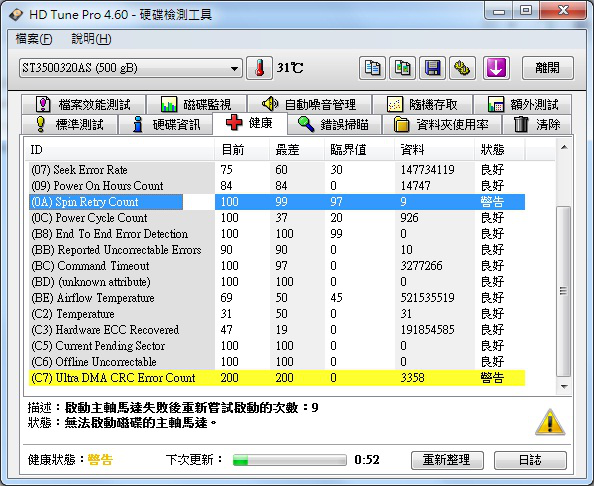Click the next update progress bar
Viewport: 594px width, 486px height.
(x=290, y=460)
